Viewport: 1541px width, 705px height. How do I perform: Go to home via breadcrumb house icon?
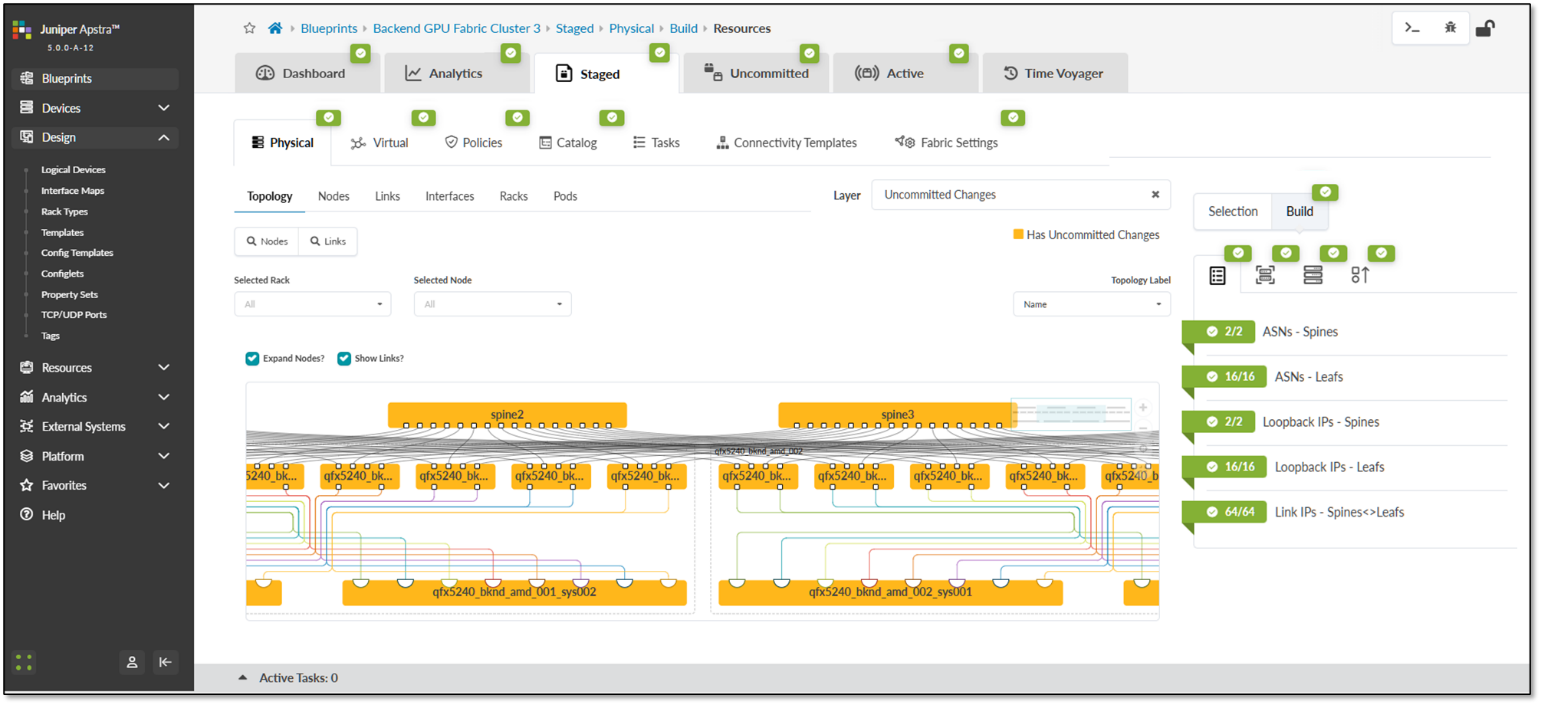point(275,28)
